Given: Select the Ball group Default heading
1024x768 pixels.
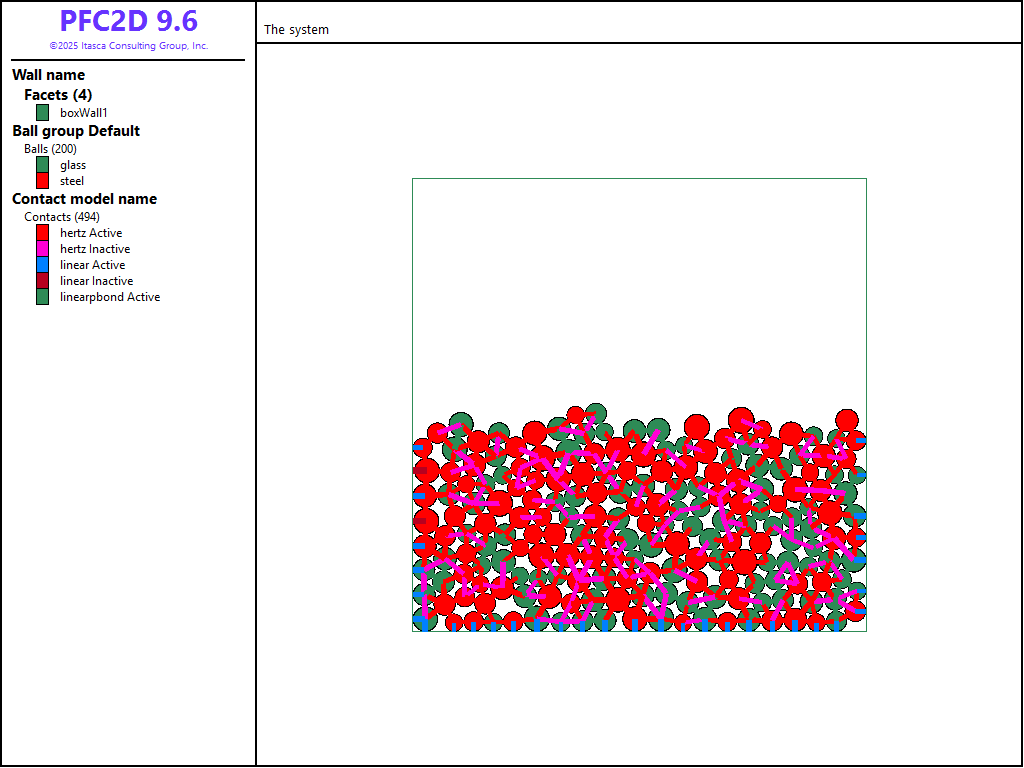Looking at the screenshot, I should click(76, 131).
